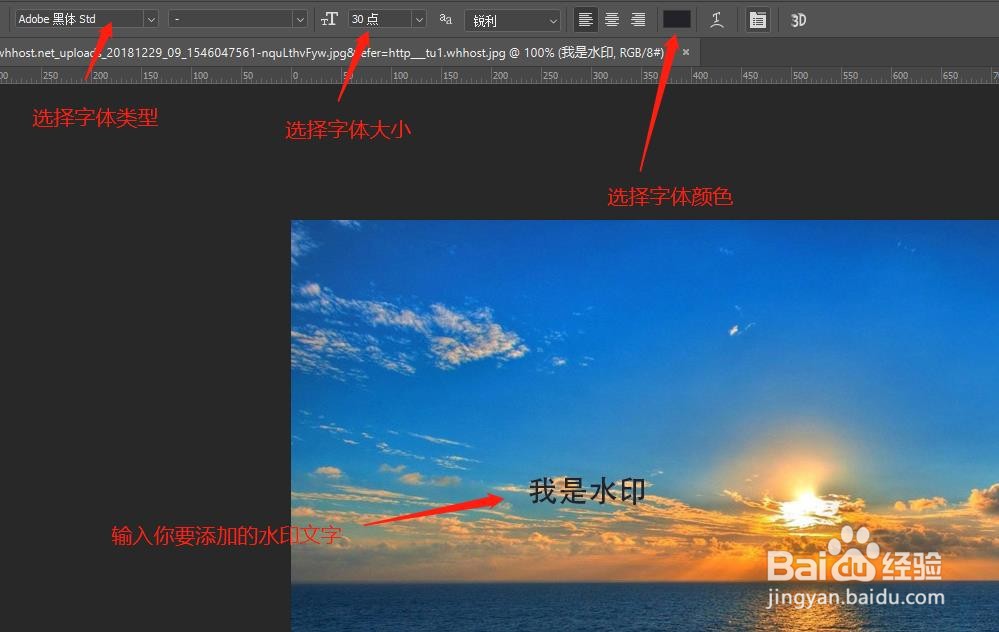Select the right align text icon
Viewport: 999px width, 632px height.
[x=637, y=19]
